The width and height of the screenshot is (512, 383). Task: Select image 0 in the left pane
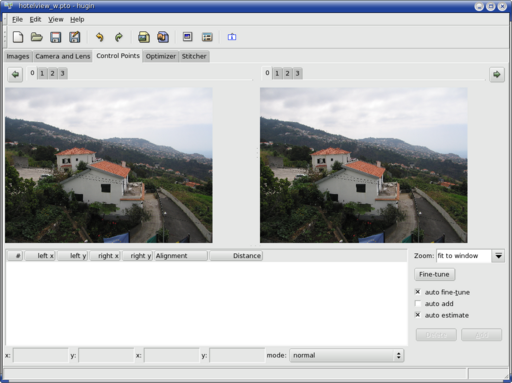coord(32,73)
